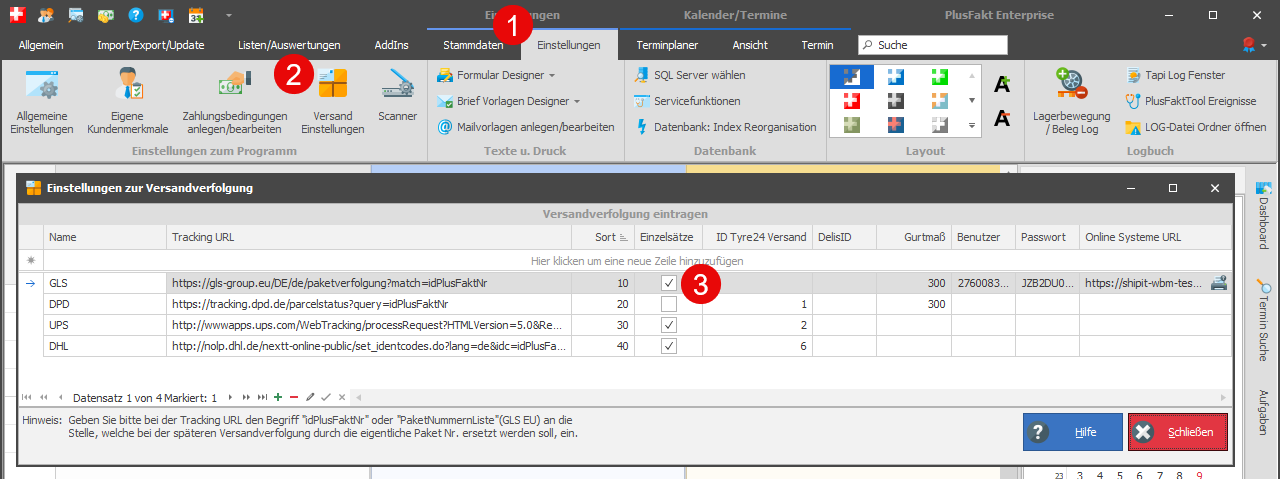The height and width of the screenshot is (479, 1280).
Task: Decrease font size with A minus icon
Action: click(x=1002, y=119)
